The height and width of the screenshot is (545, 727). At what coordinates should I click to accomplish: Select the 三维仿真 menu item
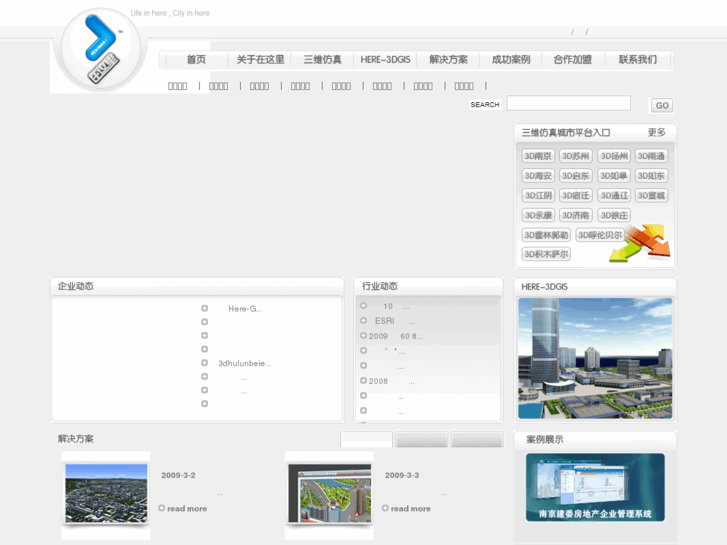(323, 60)
